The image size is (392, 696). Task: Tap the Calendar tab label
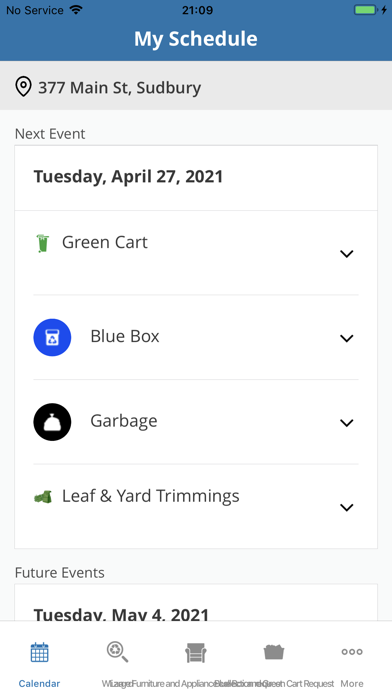39,684
